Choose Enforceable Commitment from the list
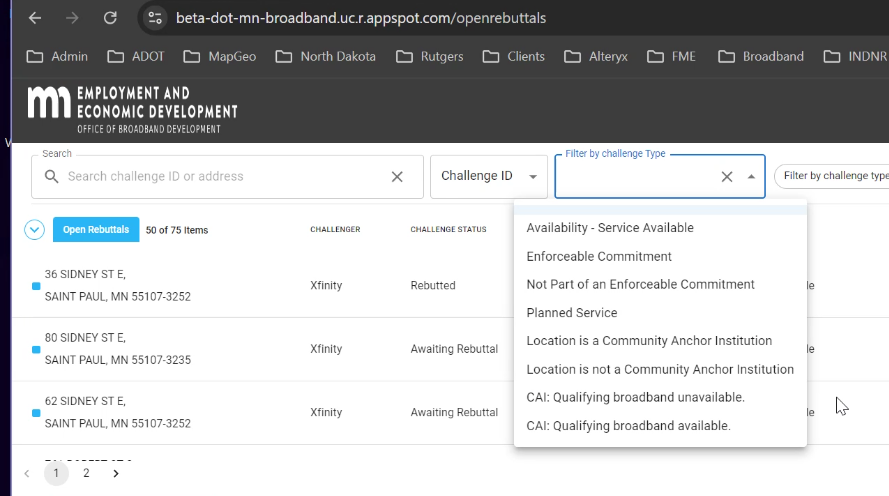 (x=598, y=256)
